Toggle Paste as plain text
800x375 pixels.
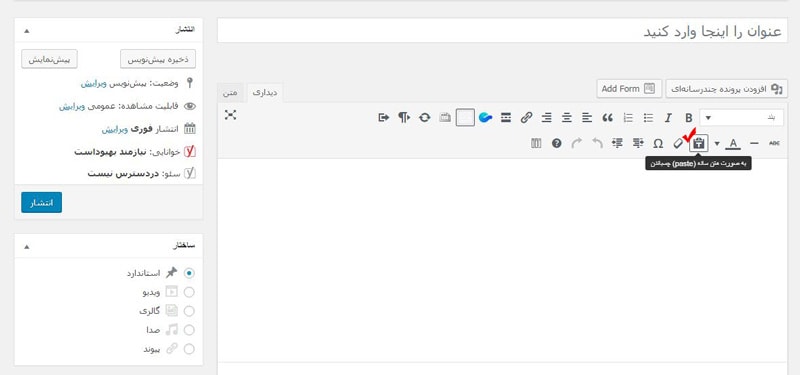(699, 144)
